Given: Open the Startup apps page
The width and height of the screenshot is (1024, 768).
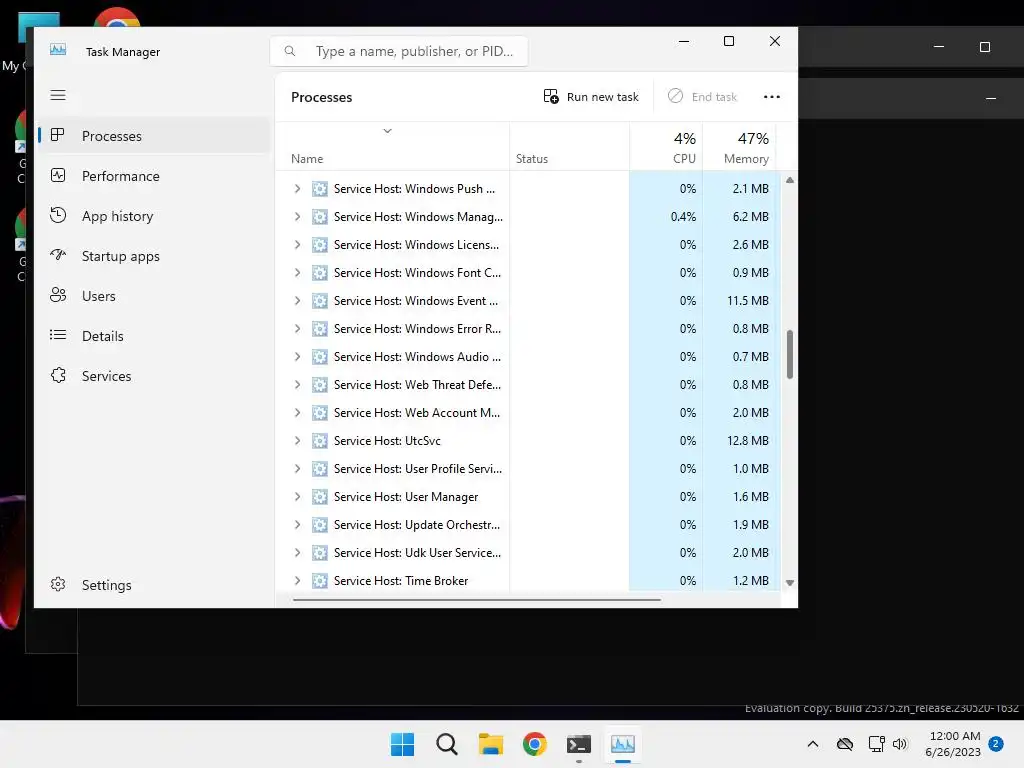Looking at the screenshot, I should tap(155, 256).
